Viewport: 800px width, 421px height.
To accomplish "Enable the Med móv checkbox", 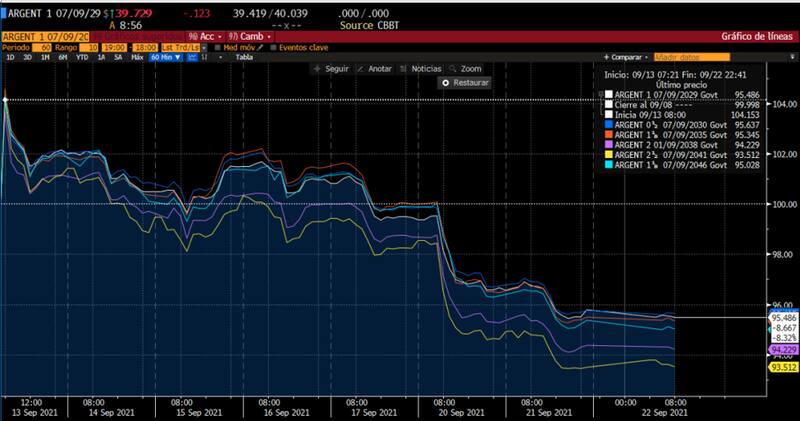I will coord(216,47).
